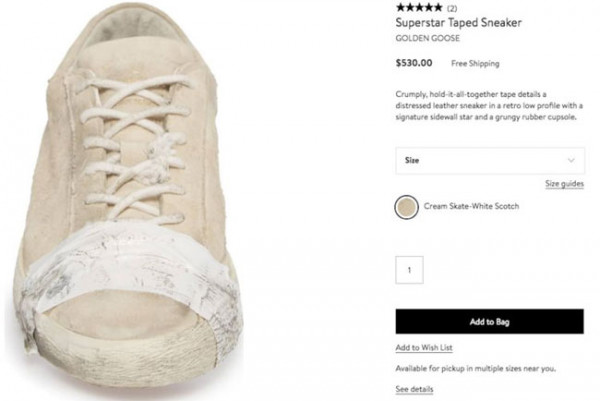Click the five-star rating icons
Image resolution: width=600 pixels, height=401 pixels.
click(x=420, y=8)
